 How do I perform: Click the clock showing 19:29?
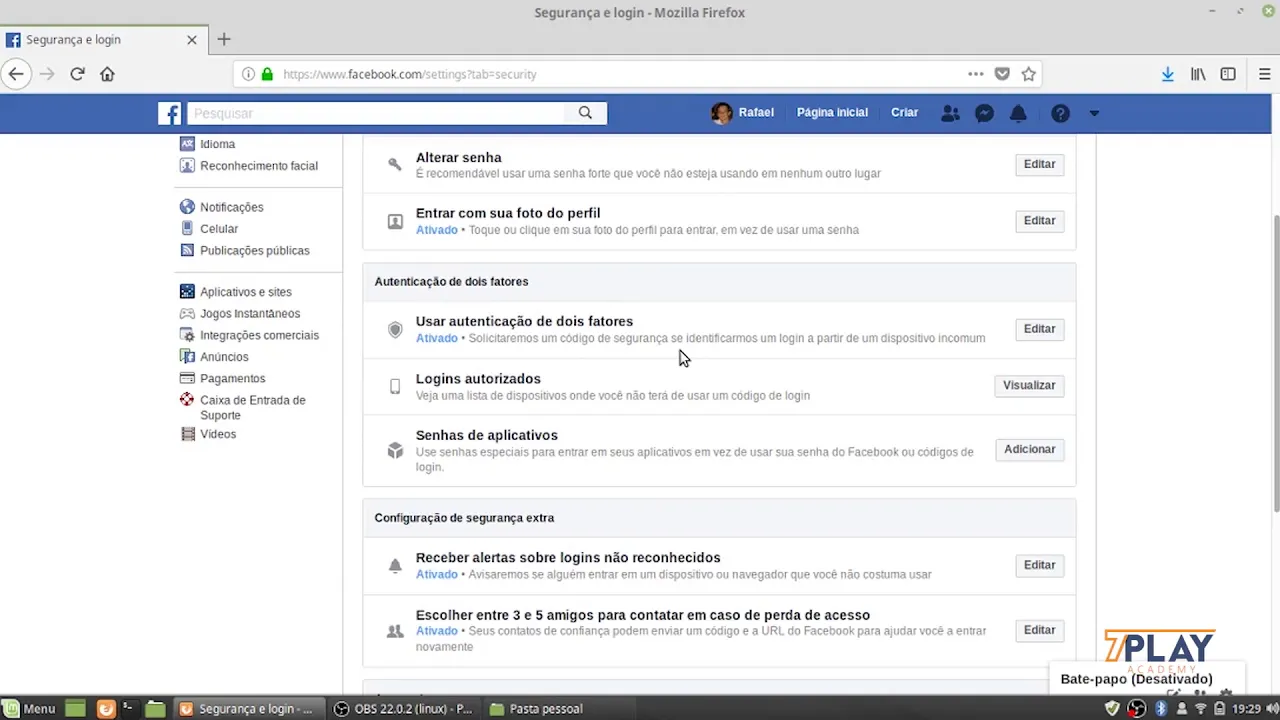1246,708
